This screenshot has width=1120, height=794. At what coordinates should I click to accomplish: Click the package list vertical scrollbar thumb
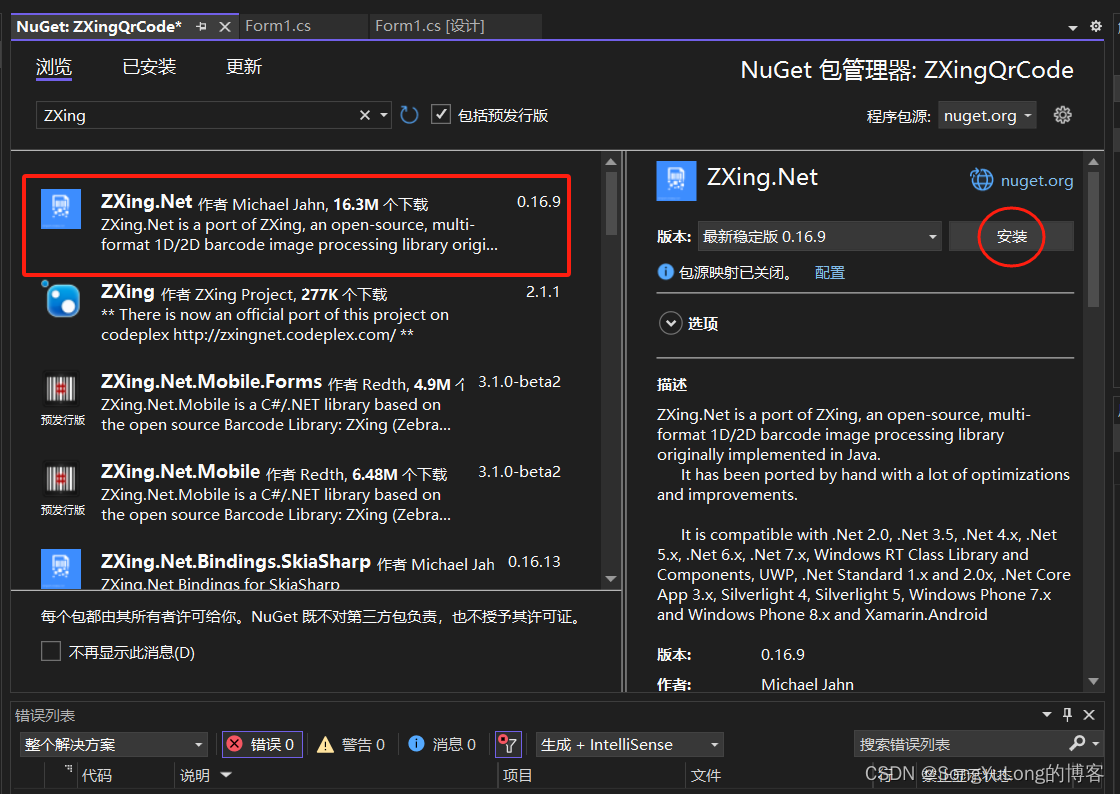point(611,203)
